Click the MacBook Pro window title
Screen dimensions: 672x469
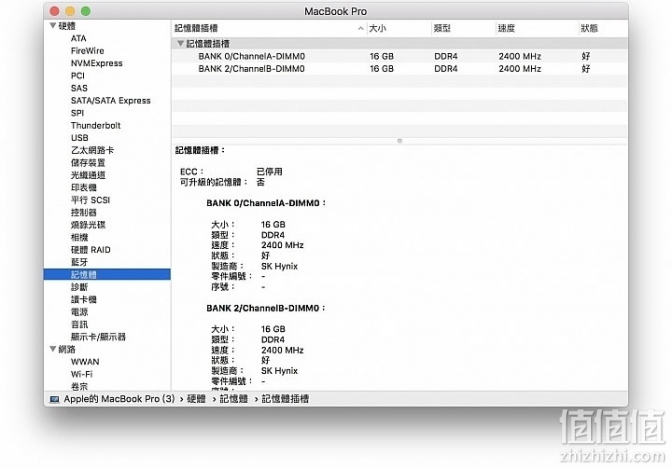click(336, 11)
